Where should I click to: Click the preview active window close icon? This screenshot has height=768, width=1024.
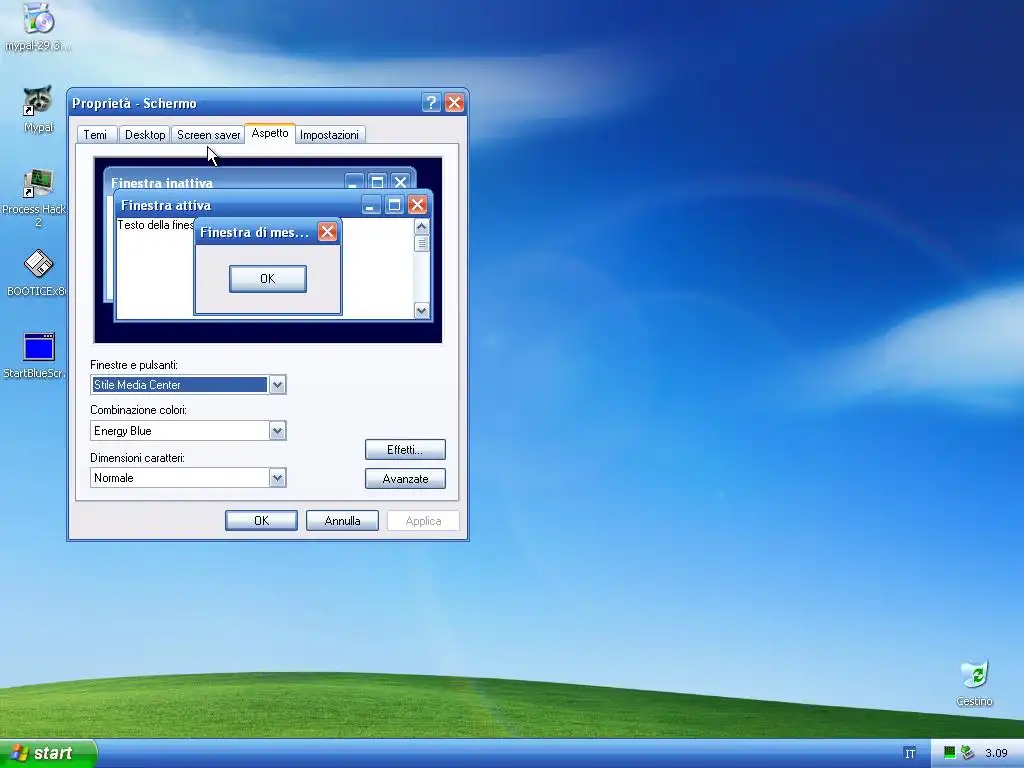coord(417,205)
